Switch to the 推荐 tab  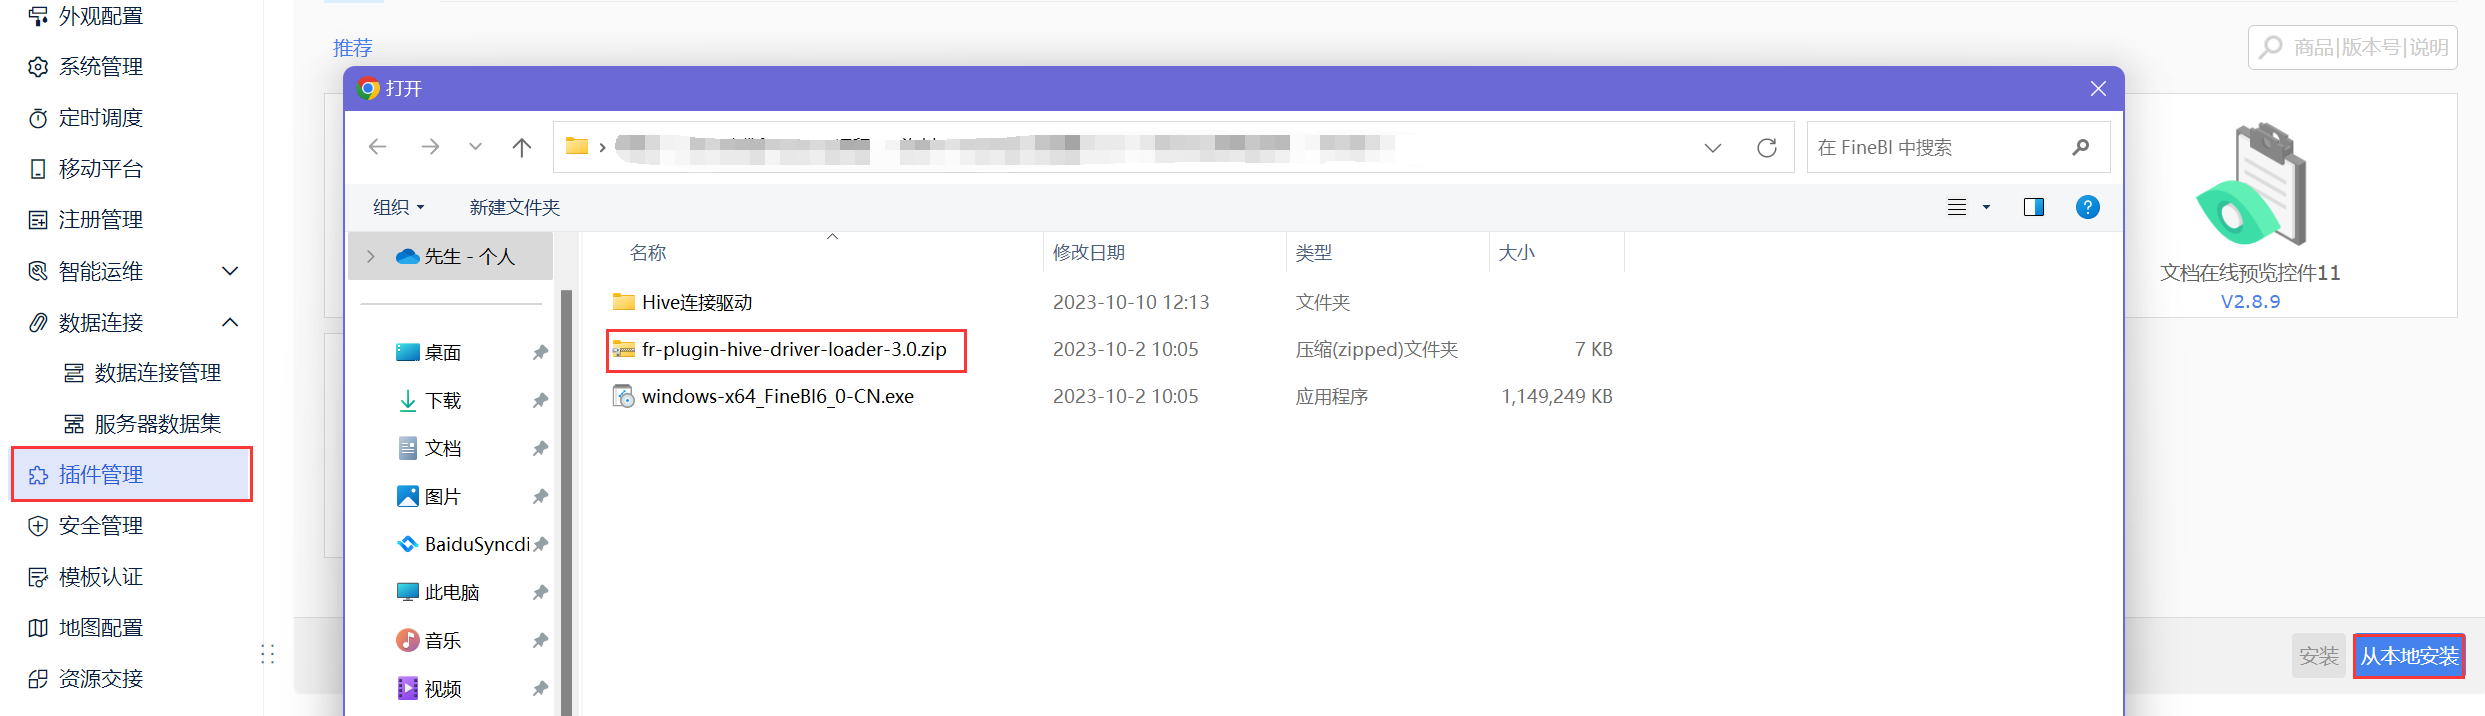click(353, 48)
